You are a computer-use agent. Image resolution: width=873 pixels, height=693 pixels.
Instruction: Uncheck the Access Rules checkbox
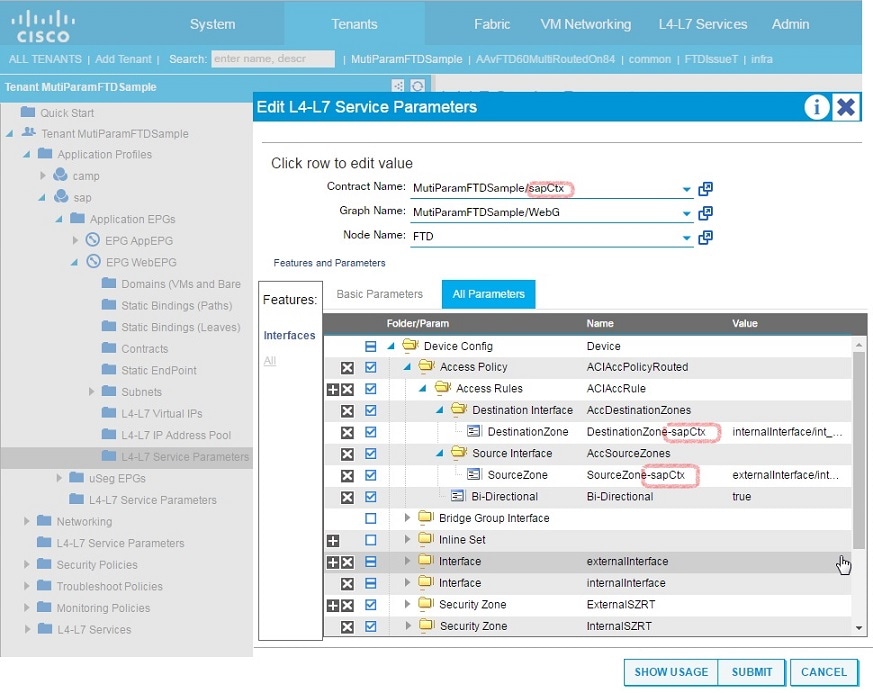click(x=371, y=389)
